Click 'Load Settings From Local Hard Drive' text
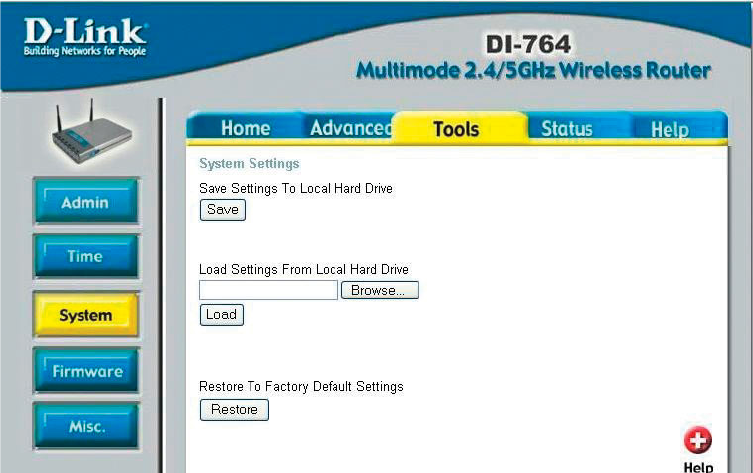Image resolution: width=753 pixels, height=473 pixels. [x=304, y=269]
